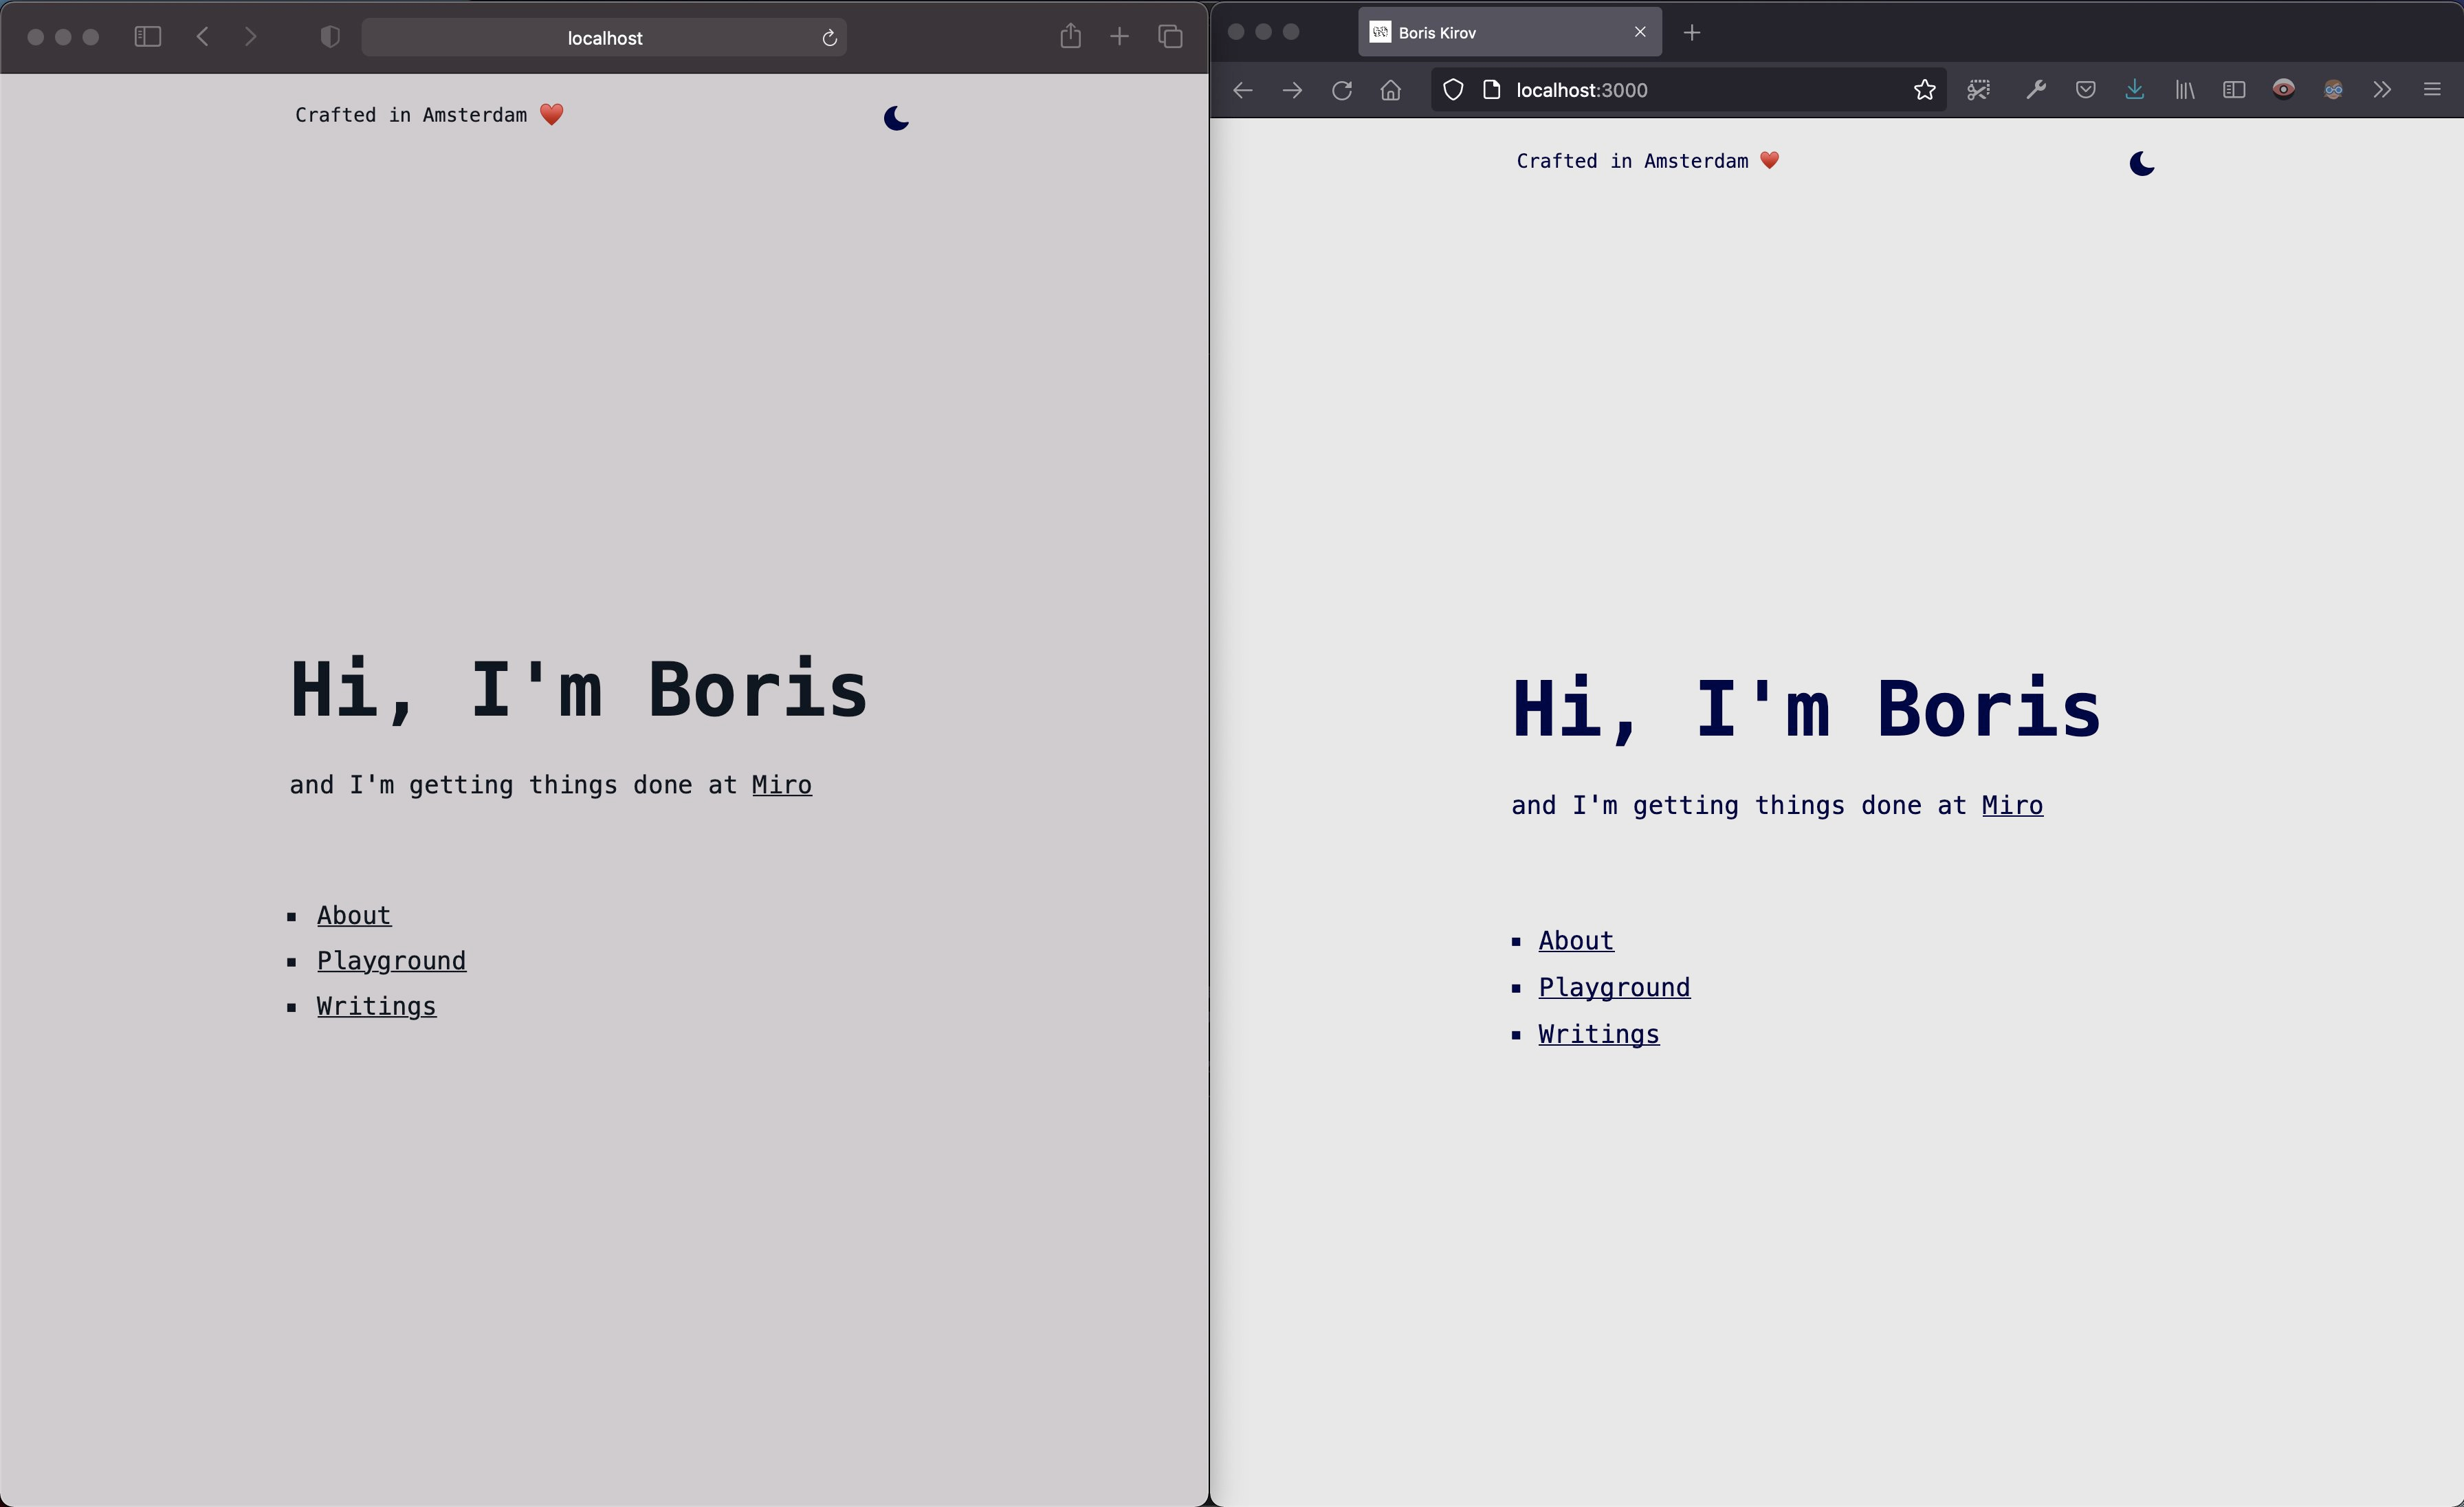Open Firefox library bookshelf icon
The height and width of the screenshot is (1507, 2464).
tap(2184, 90)
